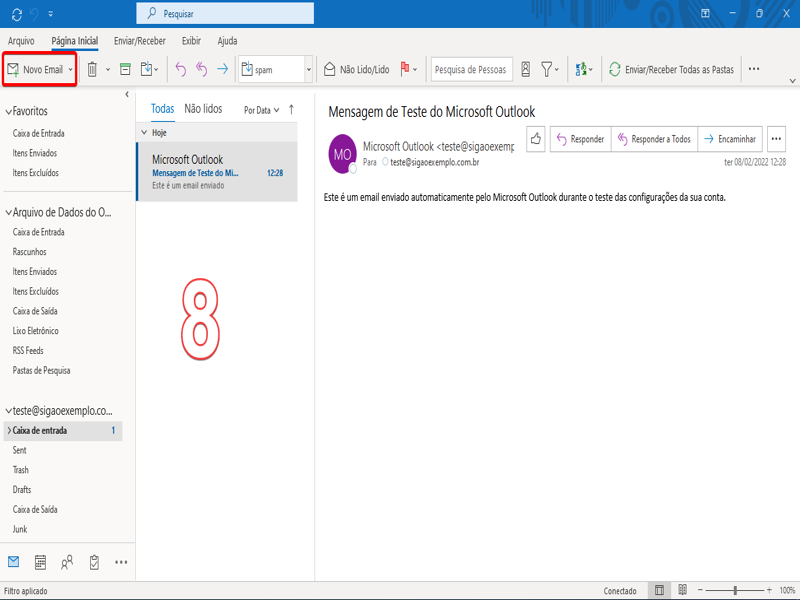Archive the message using the archive icon
800x600 pixels.
(125, 70)
